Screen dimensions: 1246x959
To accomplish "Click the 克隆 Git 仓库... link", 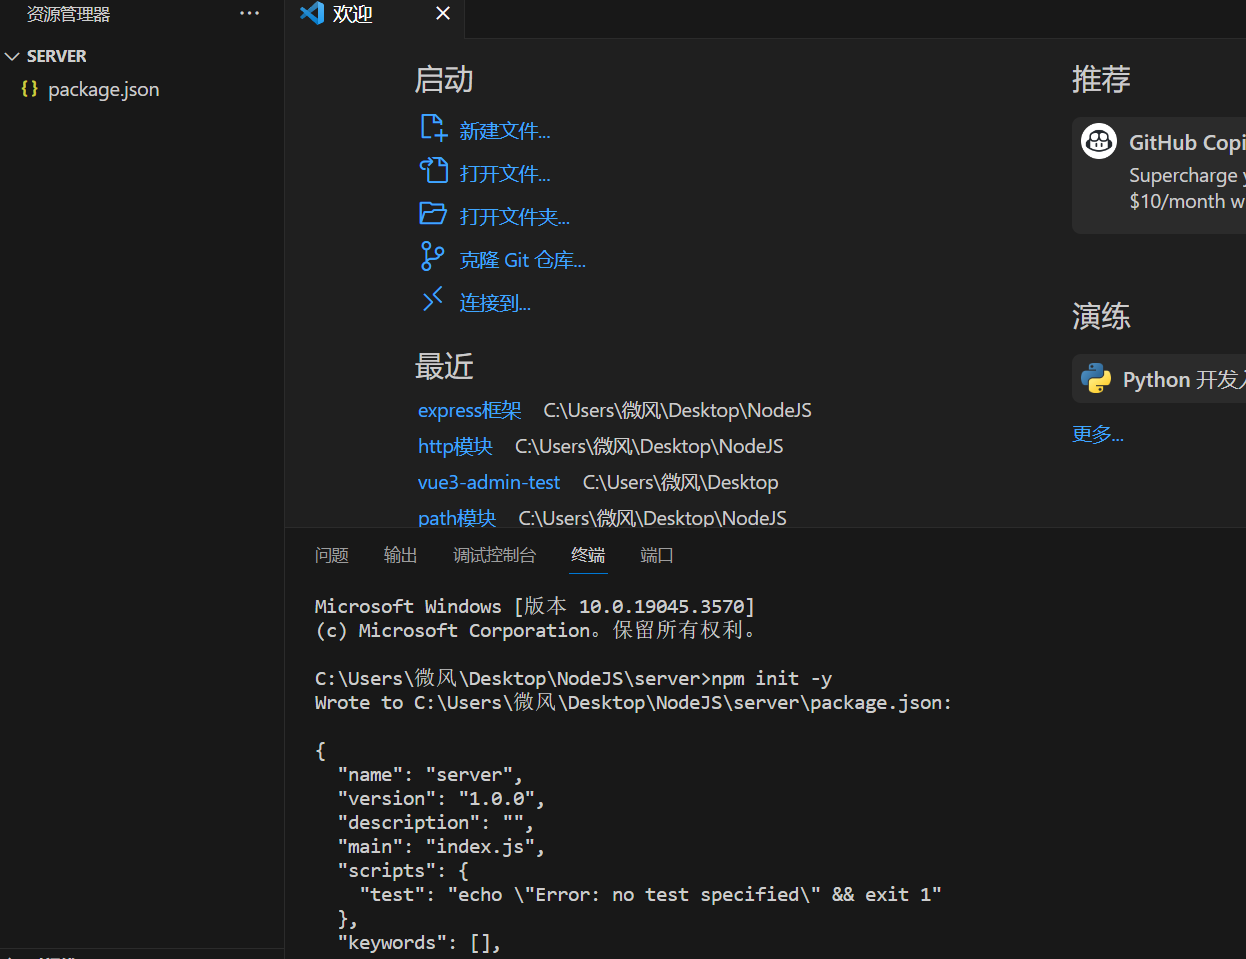I will [x=523, y=260].
